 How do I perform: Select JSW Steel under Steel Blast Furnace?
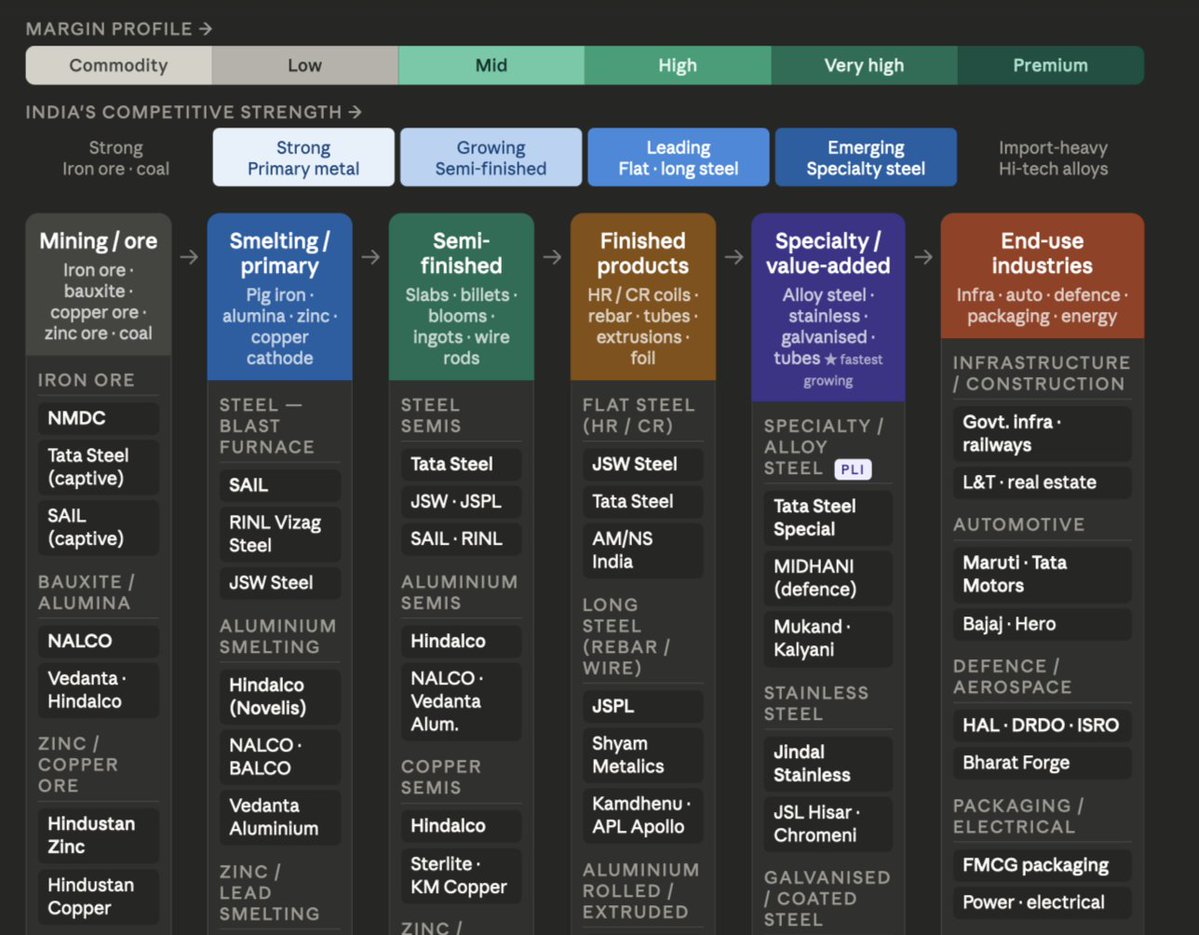[x=280, y=583]
